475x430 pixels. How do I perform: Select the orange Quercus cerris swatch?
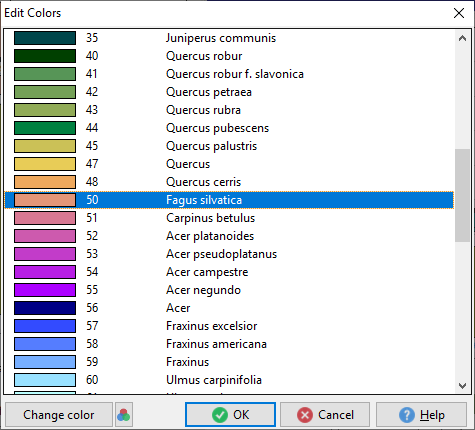pos(45,182)
